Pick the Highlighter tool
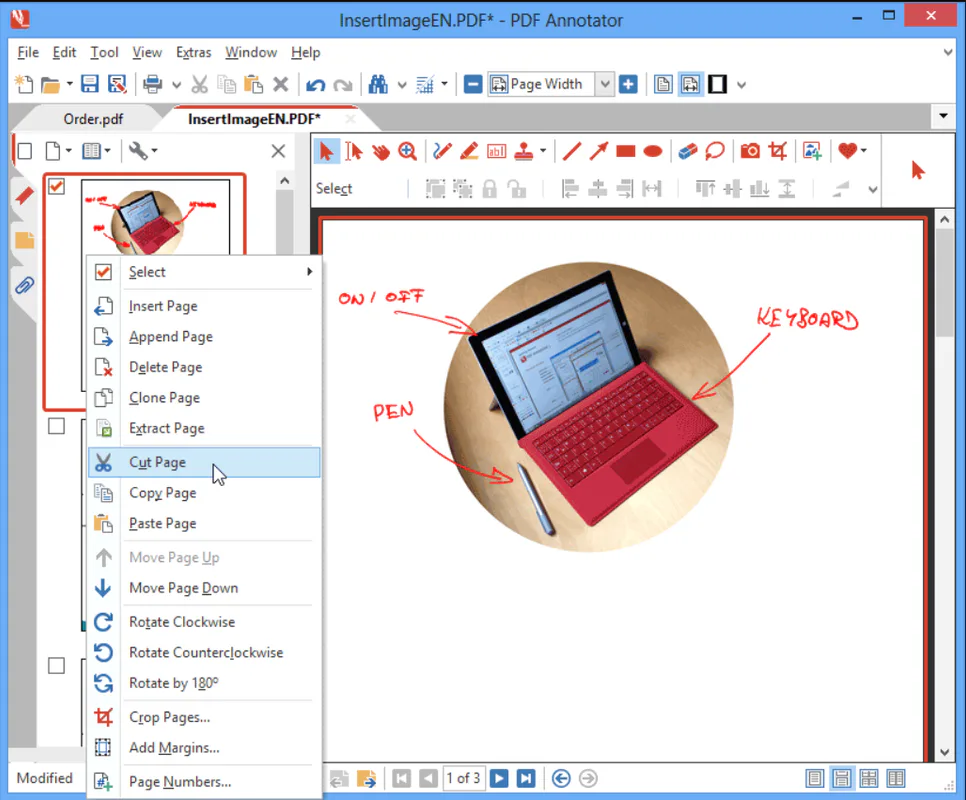This screenshot has height=800, width=966. pos(469,150)
